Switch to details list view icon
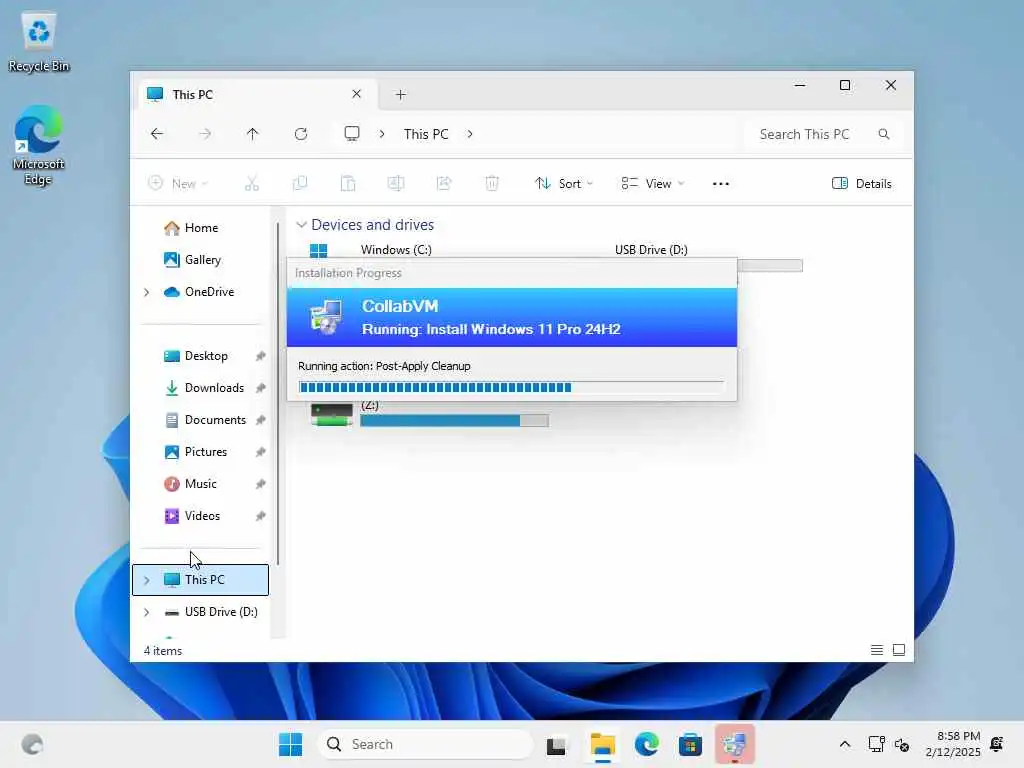The width and height of the screenshot is (1024, 768). (x=877, y=650)
